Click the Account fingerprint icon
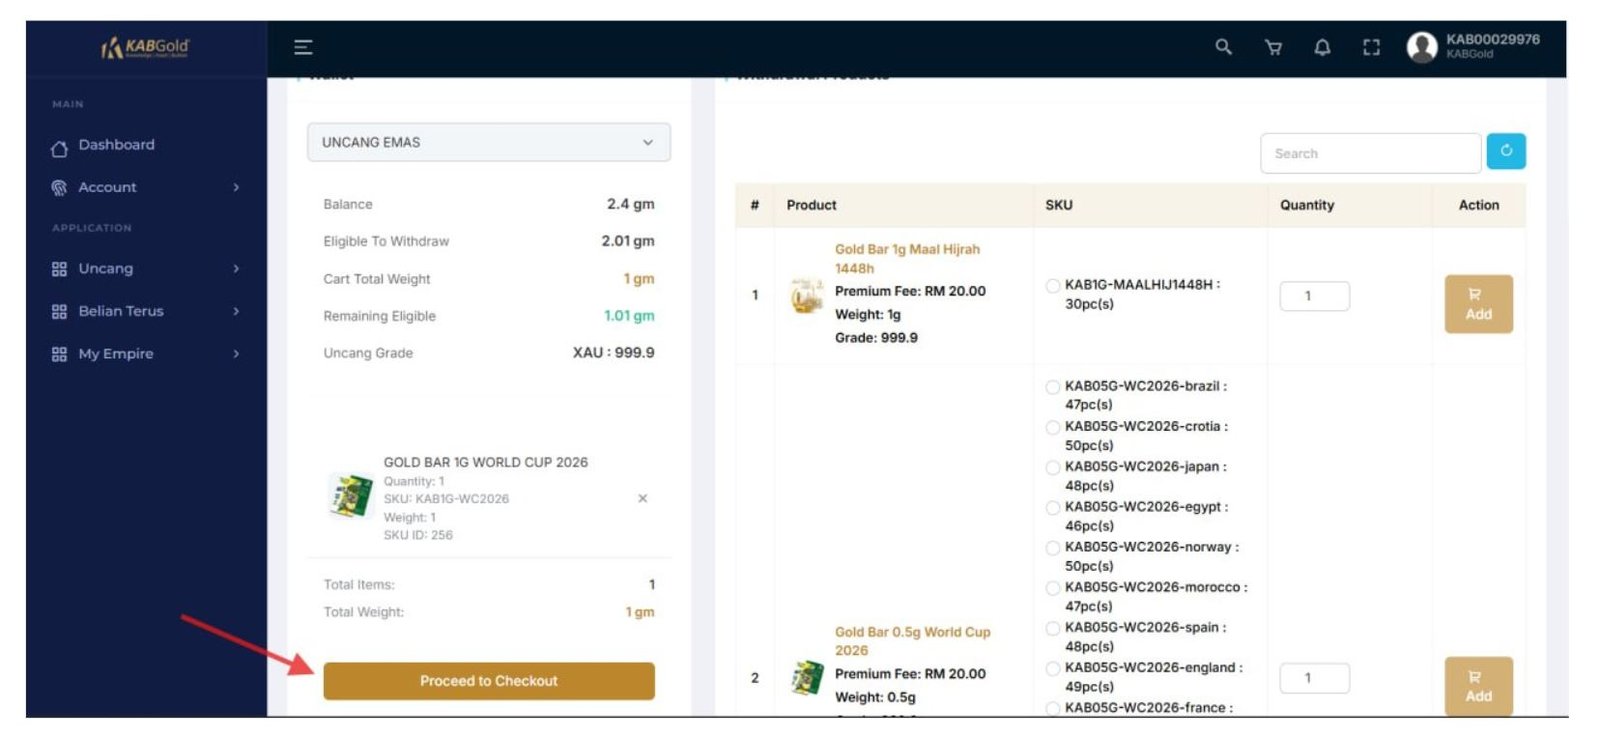The height and width of the screenshot is (733, 1600). click(59, 188)
